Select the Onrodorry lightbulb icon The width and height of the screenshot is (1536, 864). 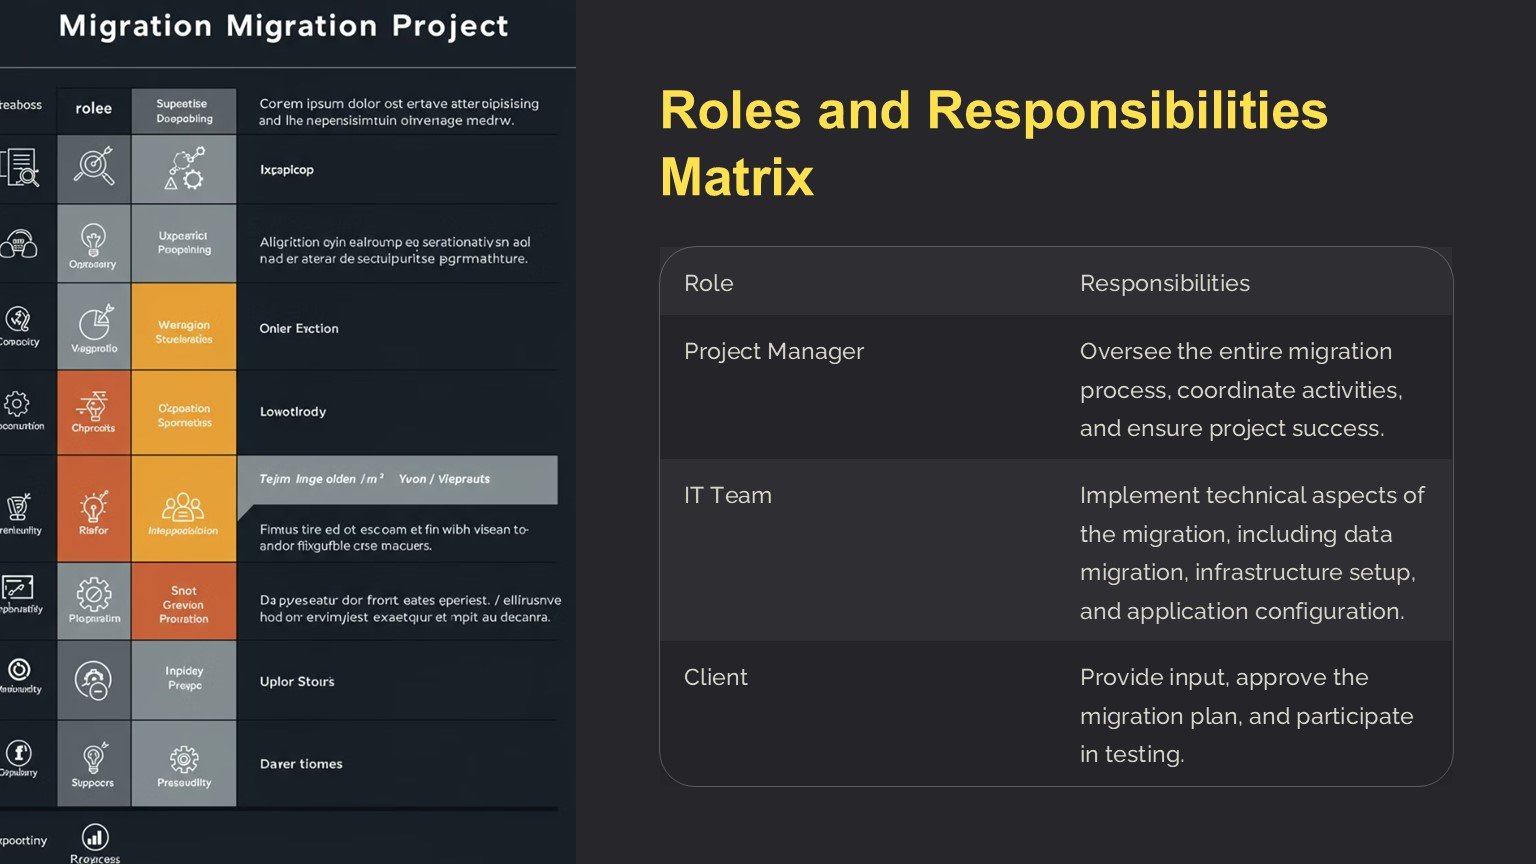click(x=93, y=240)
